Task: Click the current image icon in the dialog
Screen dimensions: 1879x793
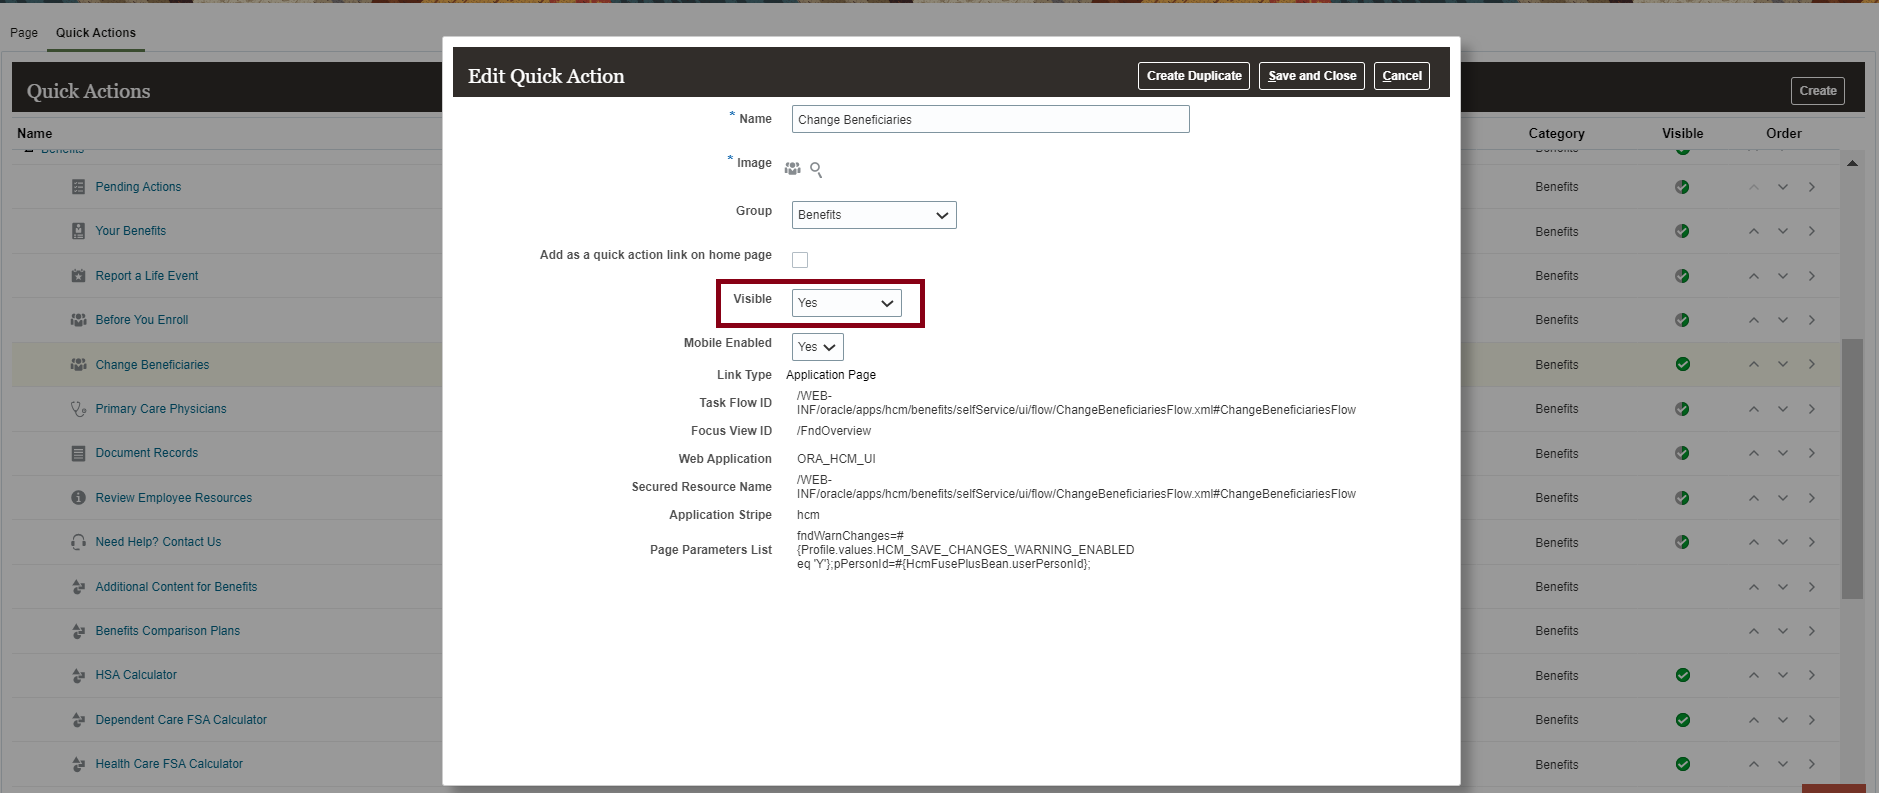Action: (x=793, y=168)
